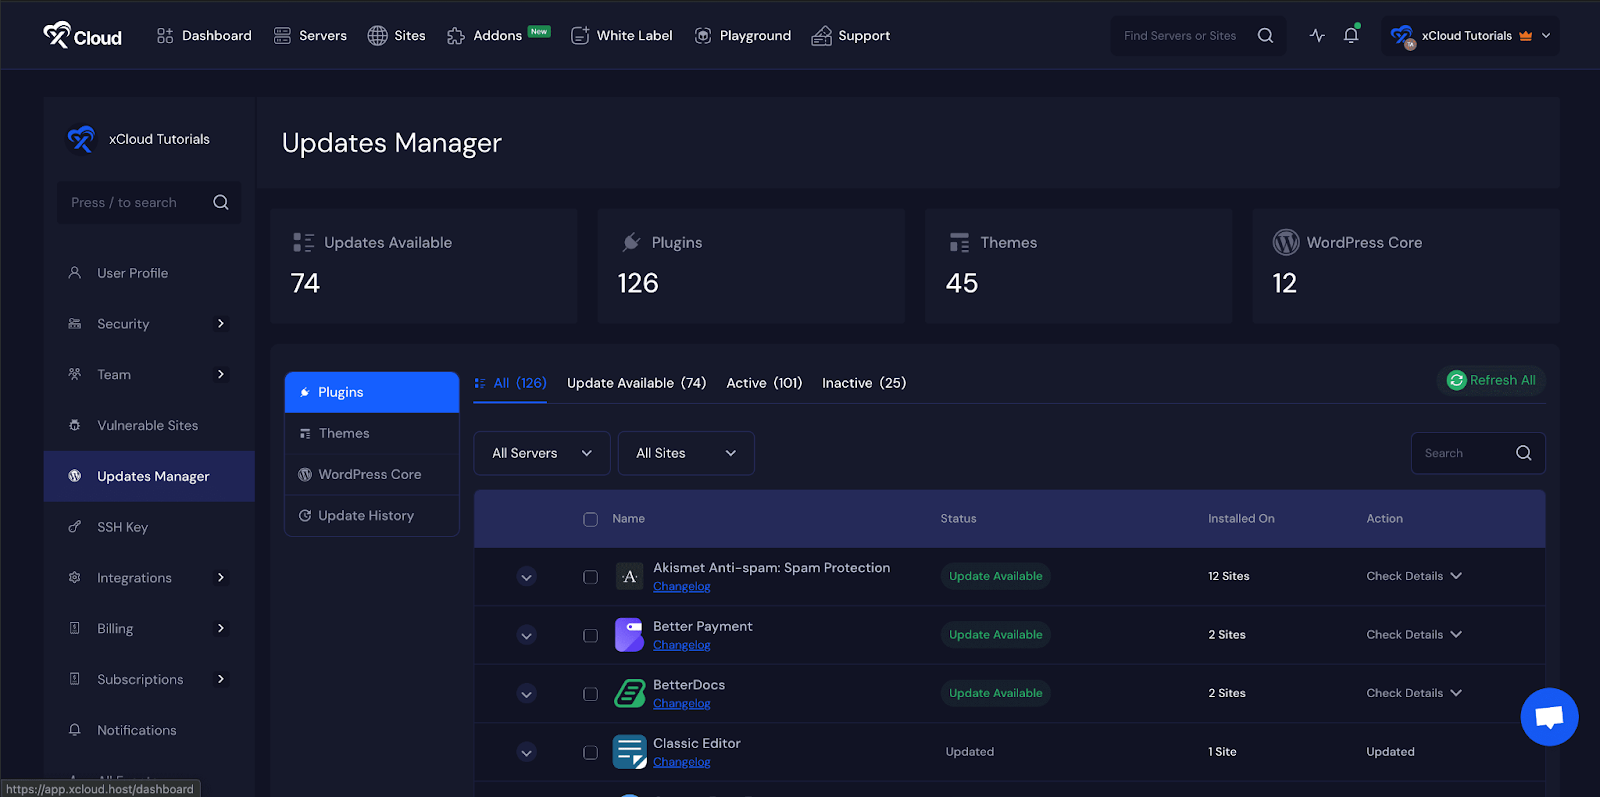Open the All Servers dropdown
Screen dimensions: 1600x797
[x=541, y=453]
